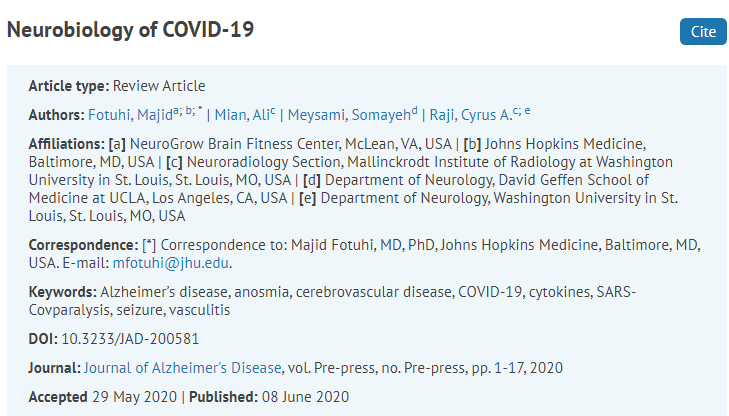Open author link Raji, Cyrus A.
This screenshot has height=416, width=729.
(x=471, y=115)
